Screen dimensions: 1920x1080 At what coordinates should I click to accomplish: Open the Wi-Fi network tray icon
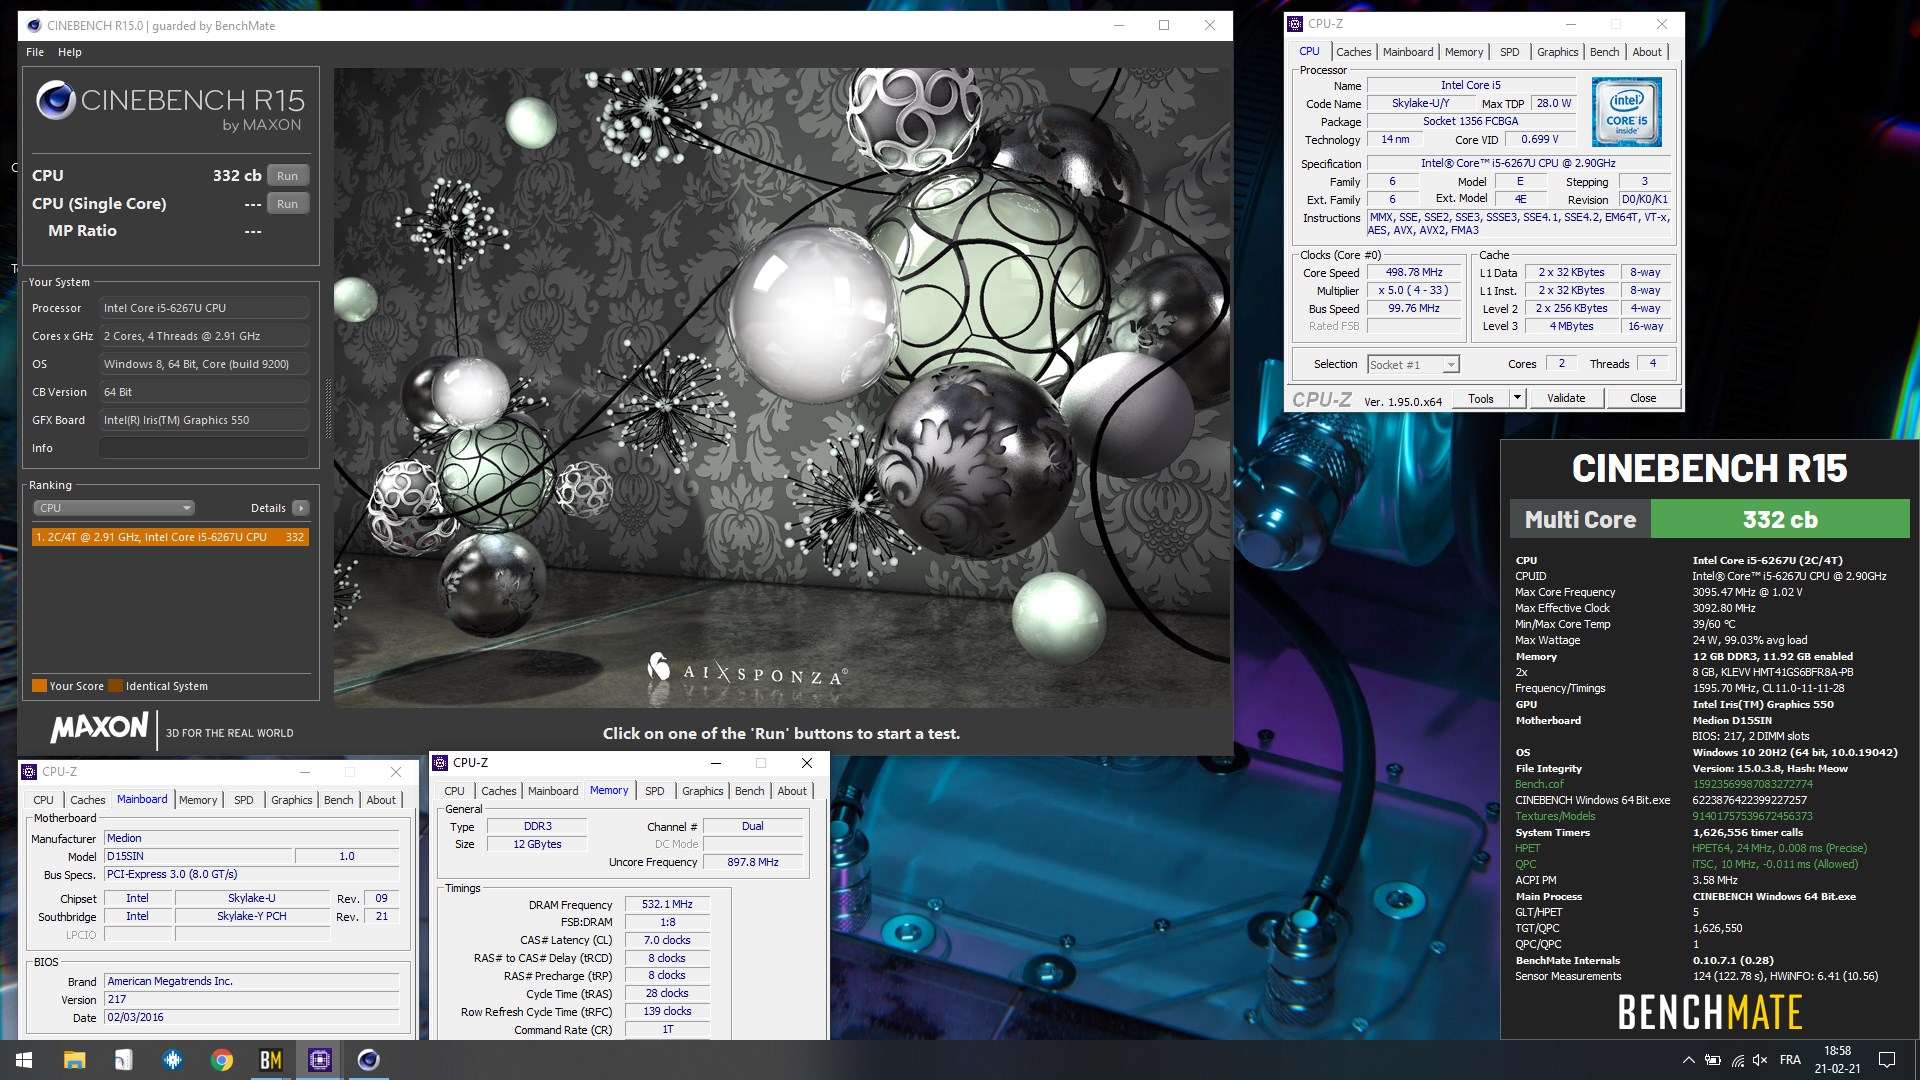[x=1738, y=1060]
